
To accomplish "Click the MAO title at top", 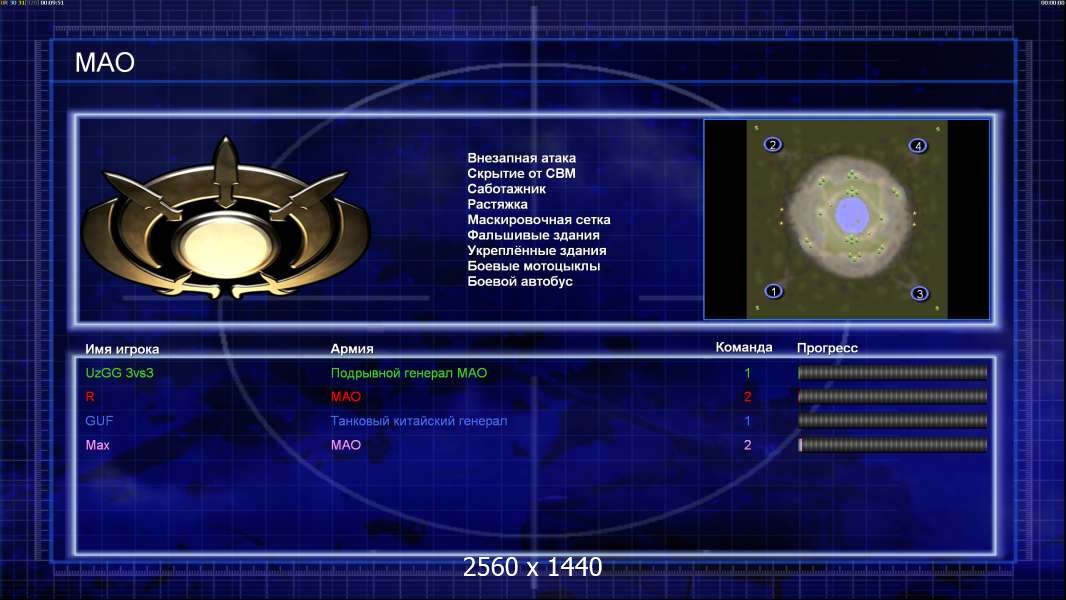I will pyautogui.click(x=105, y=63).
